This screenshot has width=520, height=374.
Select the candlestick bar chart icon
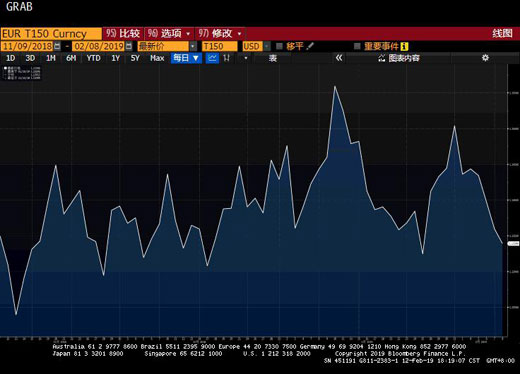coord(227,58)
